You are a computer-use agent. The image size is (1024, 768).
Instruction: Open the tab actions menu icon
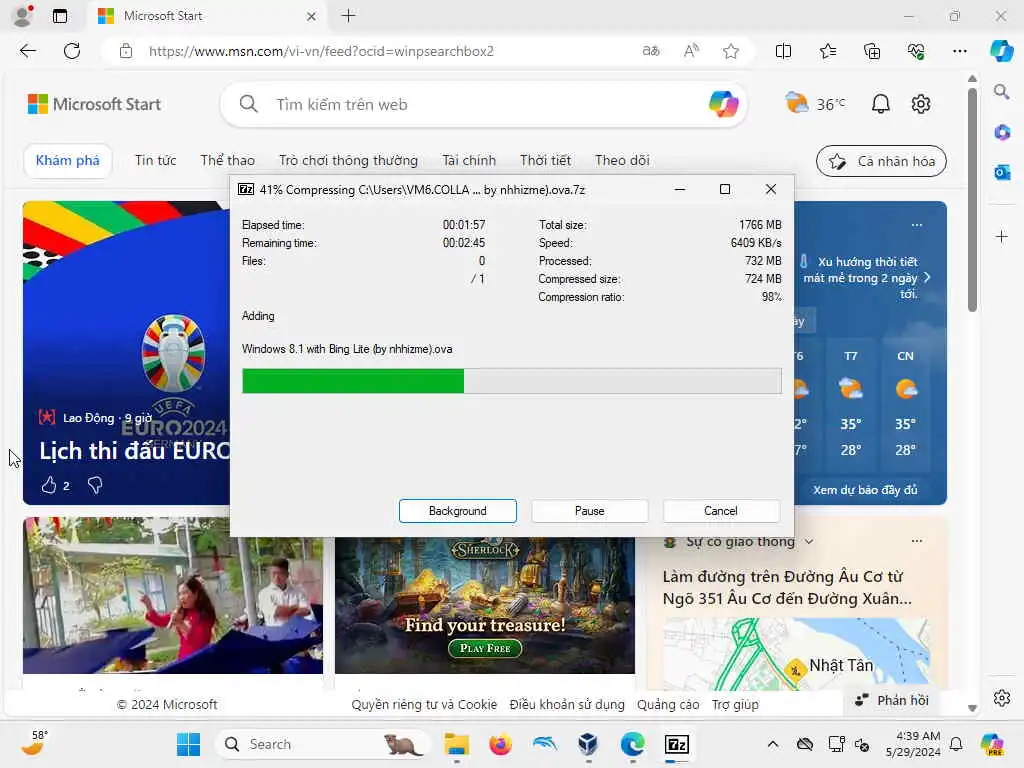point(60,16)
